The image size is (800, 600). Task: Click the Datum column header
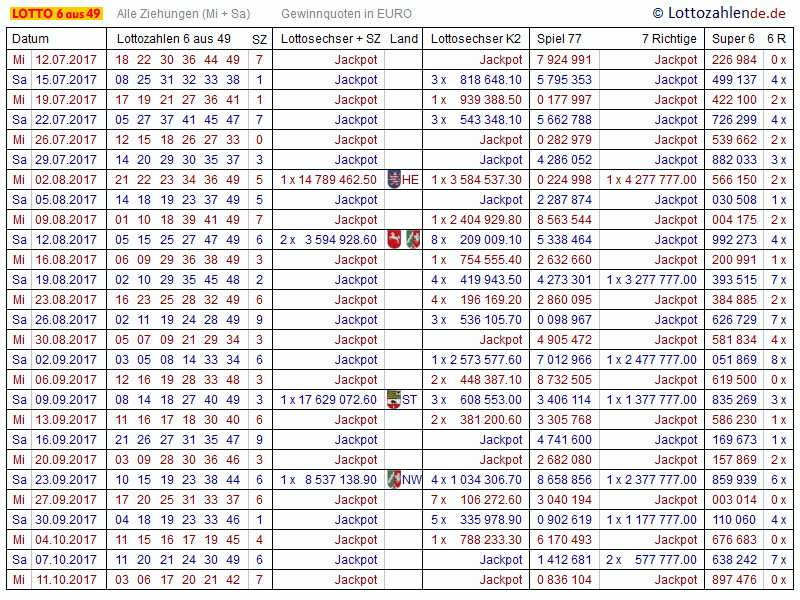(x=30, y=38)
